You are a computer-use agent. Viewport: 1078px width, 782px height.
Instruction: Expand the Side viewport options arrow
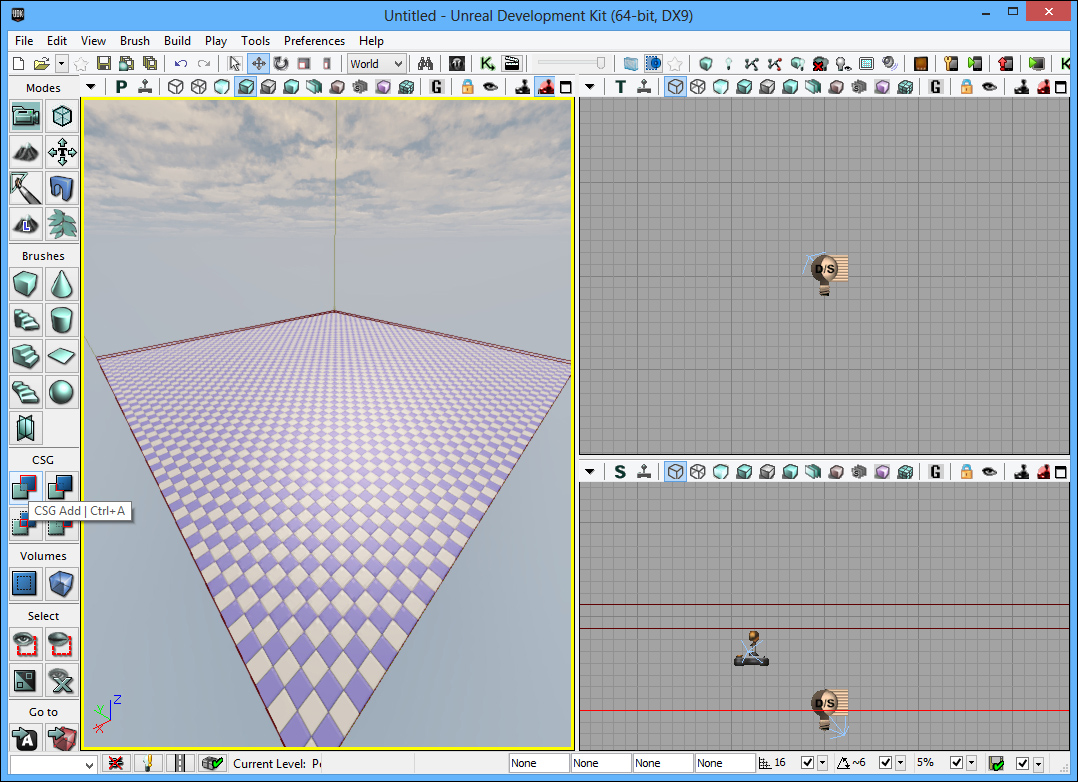pyautogui.click(x=590, y=471)
